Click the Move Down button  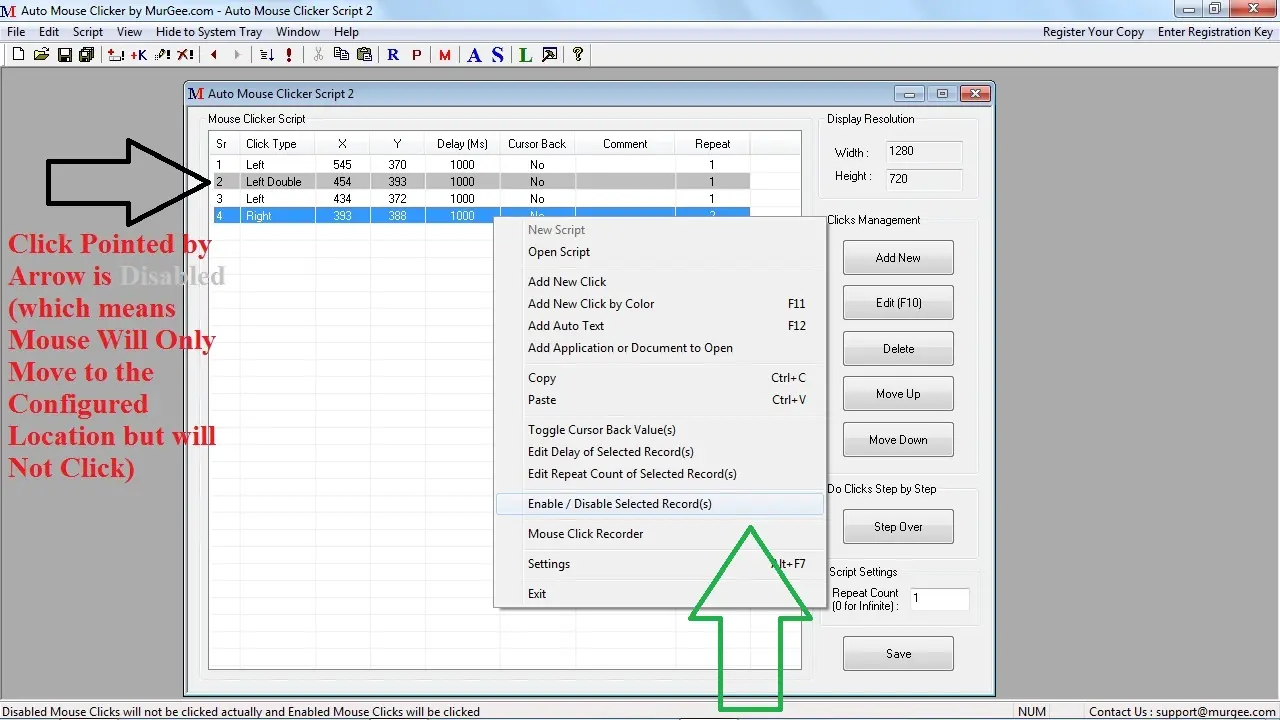click(x=898, y=440)
